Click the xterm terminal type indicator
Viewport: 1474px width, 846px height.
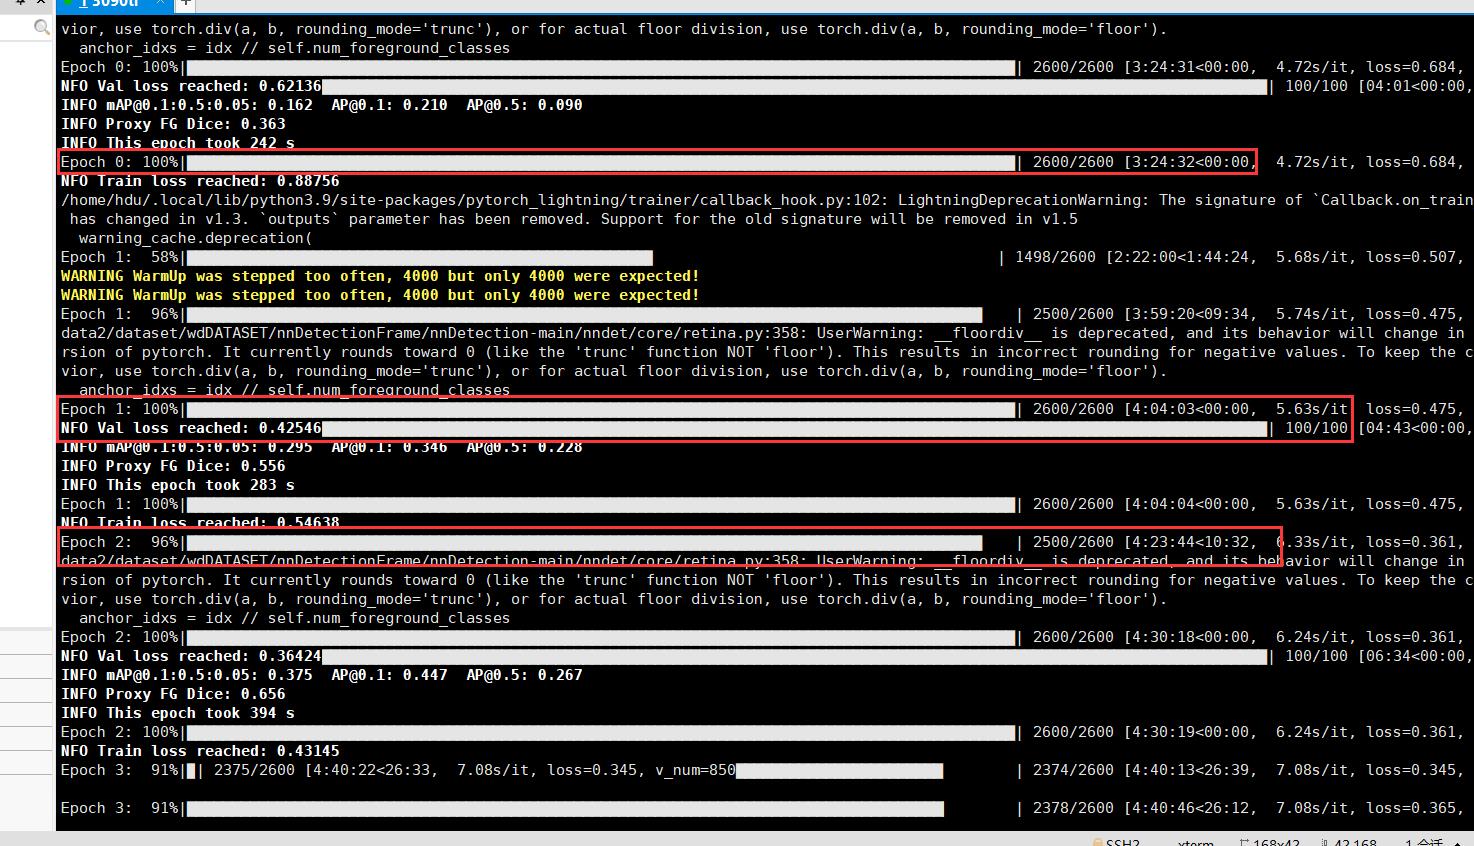tap(1195, 840)
